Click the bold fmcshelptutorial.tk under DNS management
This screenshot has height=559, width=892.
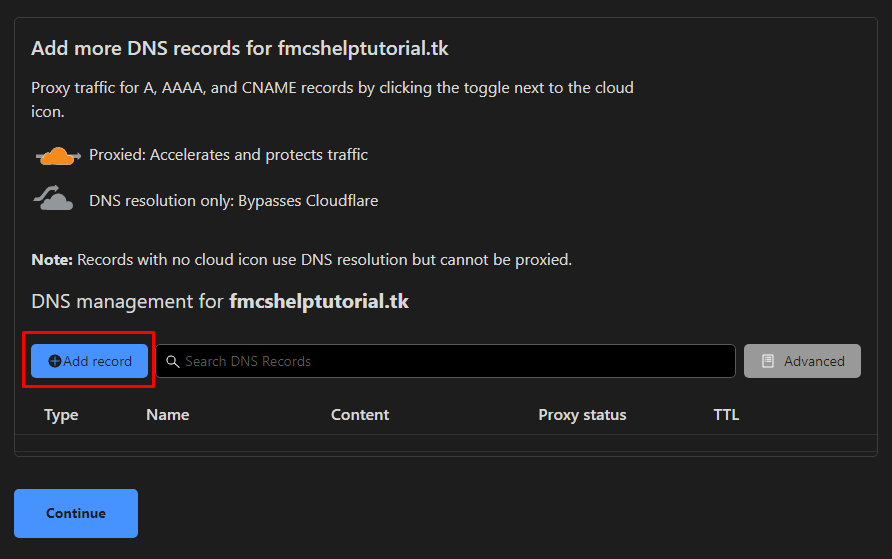319,301
